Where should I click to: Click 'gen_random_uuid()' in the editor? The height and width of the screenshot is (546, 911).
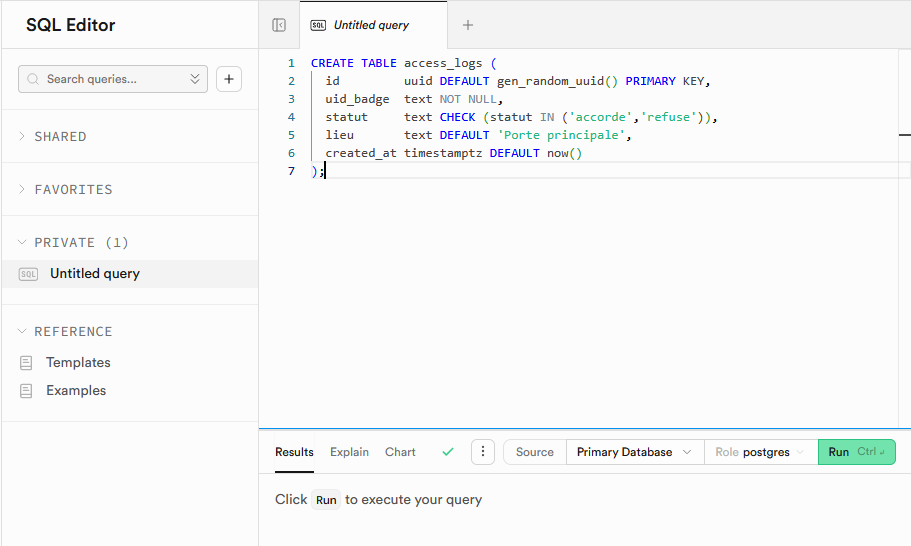coord(557,81)
